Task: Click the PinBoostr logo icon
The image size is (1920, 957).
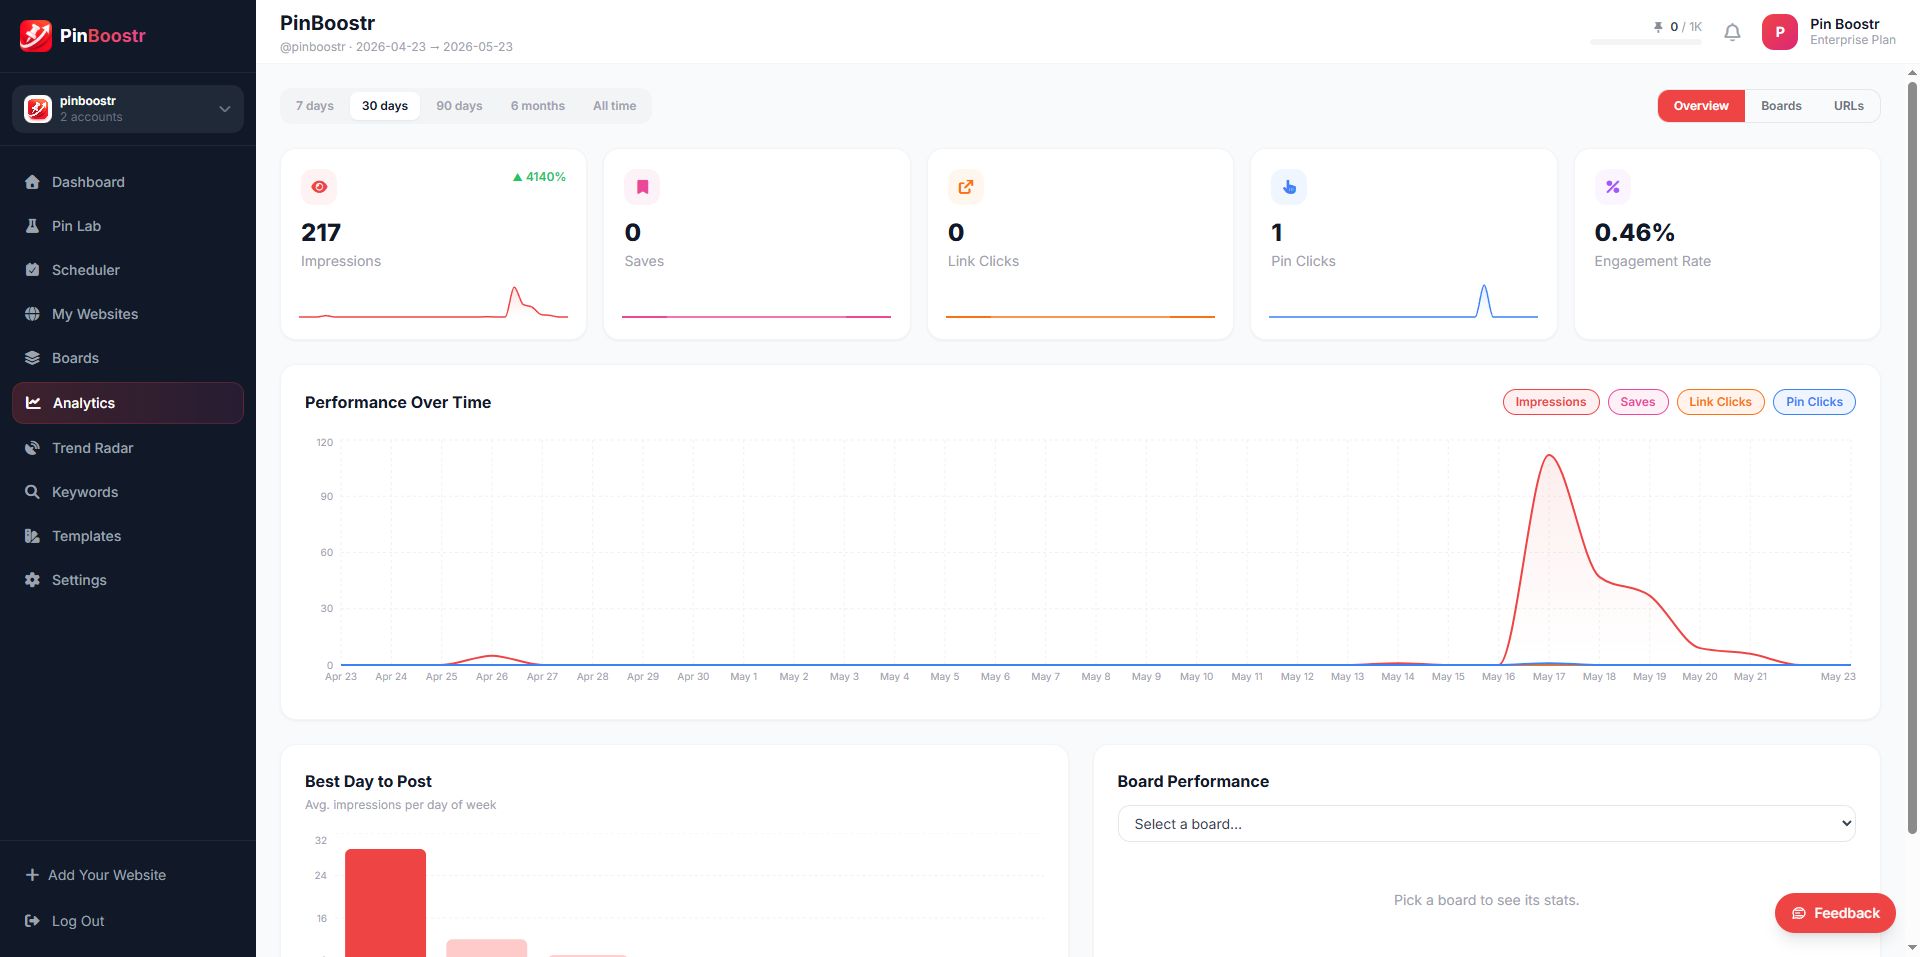Action: pos(36,35)
